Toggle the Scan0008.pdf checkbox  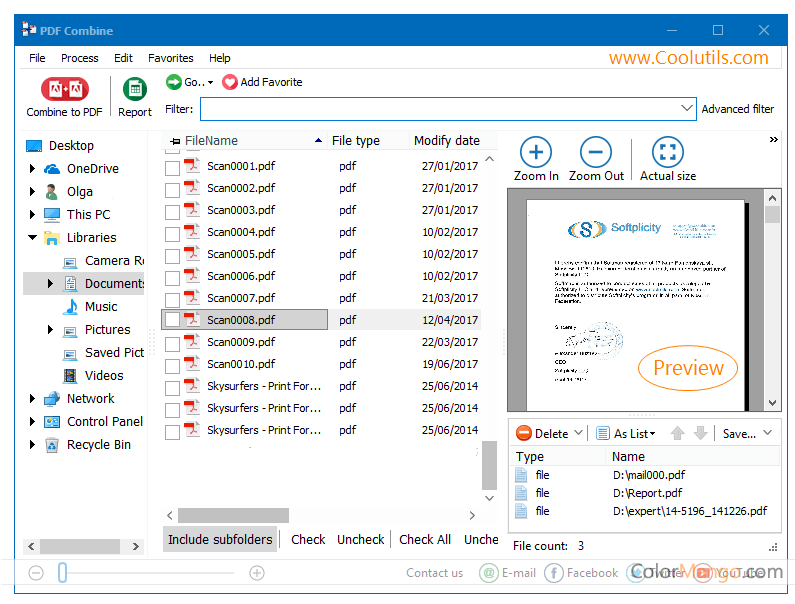point(172,321)
